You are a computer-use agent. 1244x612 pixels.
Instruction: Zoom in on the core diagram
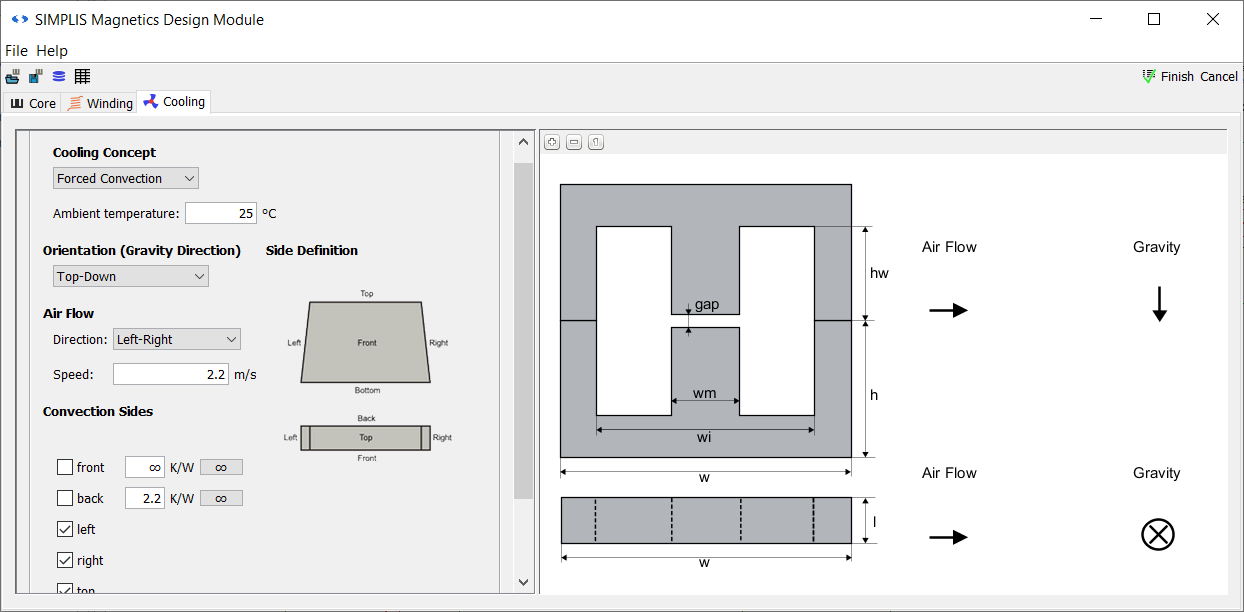[x=552, y=142]
